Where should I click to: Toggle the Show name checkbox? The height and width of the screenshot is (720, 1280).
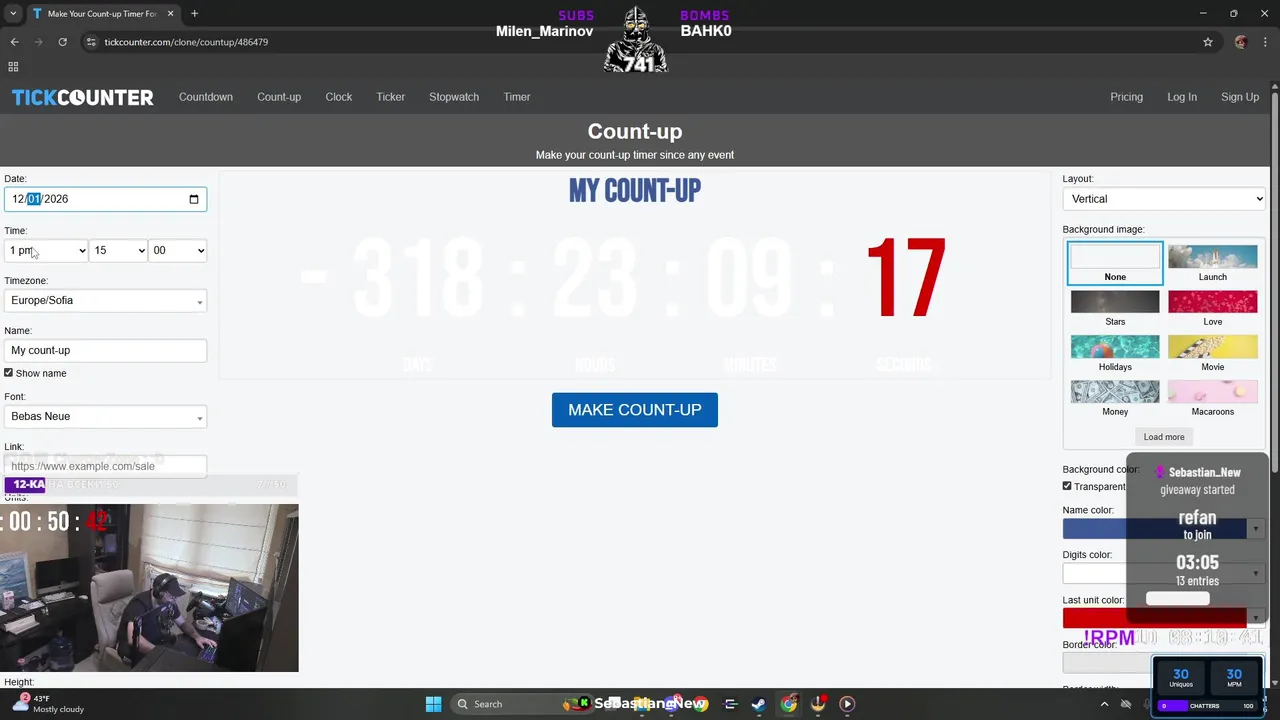pos(9,373)
